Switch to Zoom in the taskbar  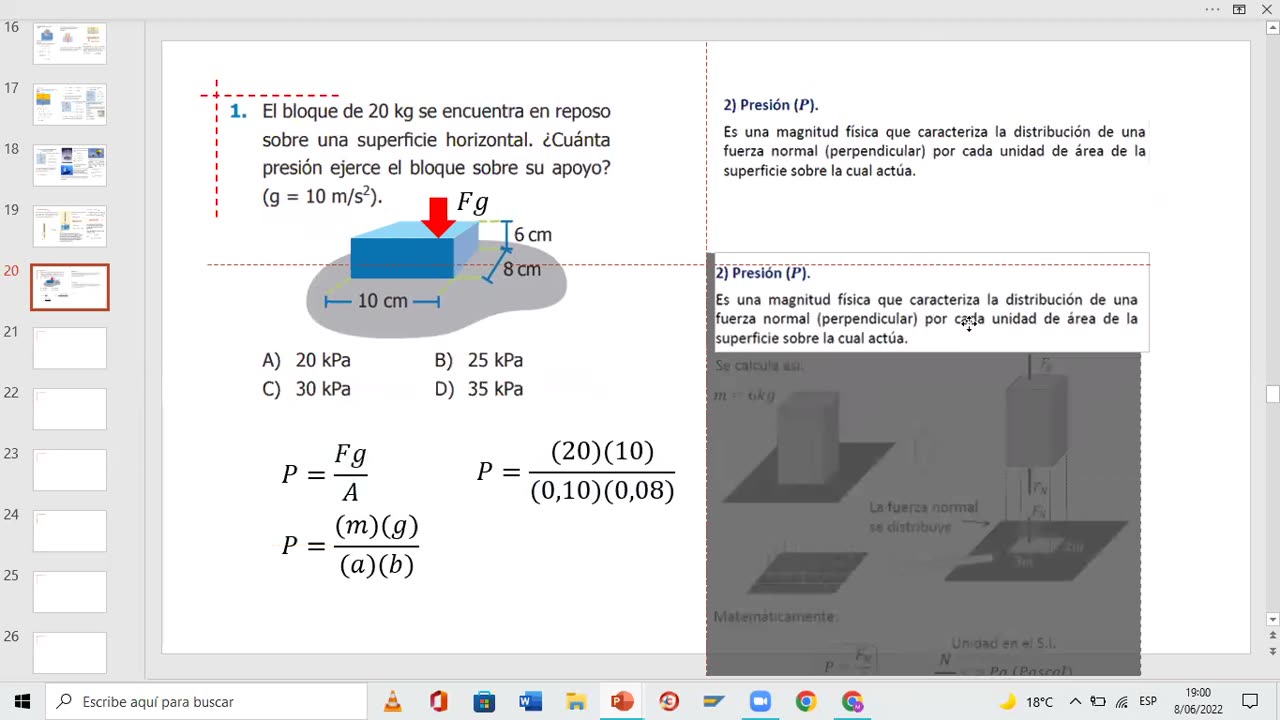760,701
